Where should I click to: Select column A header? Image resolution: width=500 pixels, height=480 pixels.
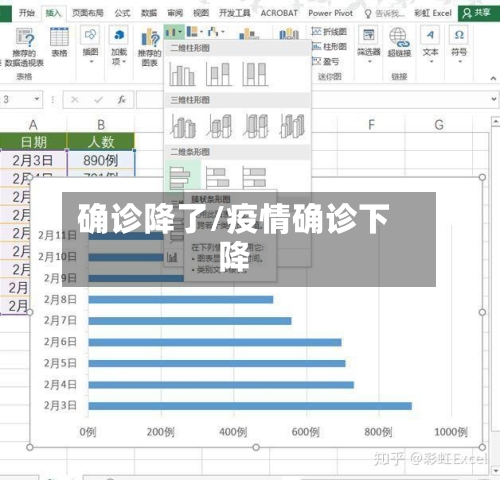tap(33, 125)
